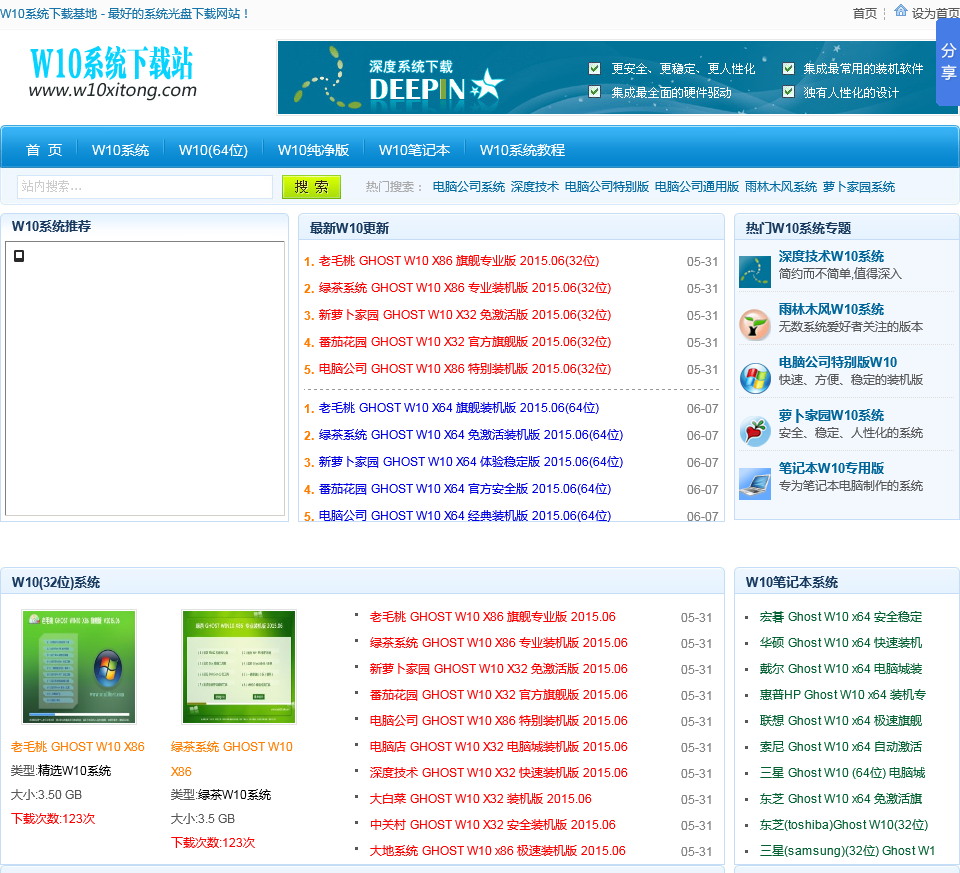Open 华硕 Ghost W10 x64 快速装机 link
The width and height of the screenshot is (960, 873).
[841, 643]
